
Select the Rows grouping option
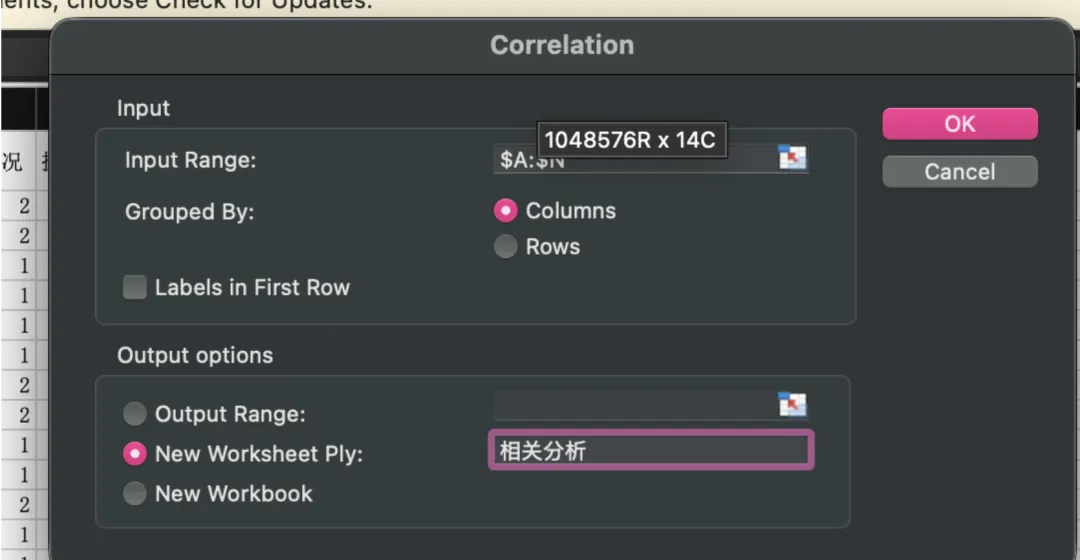pos(507,247)
